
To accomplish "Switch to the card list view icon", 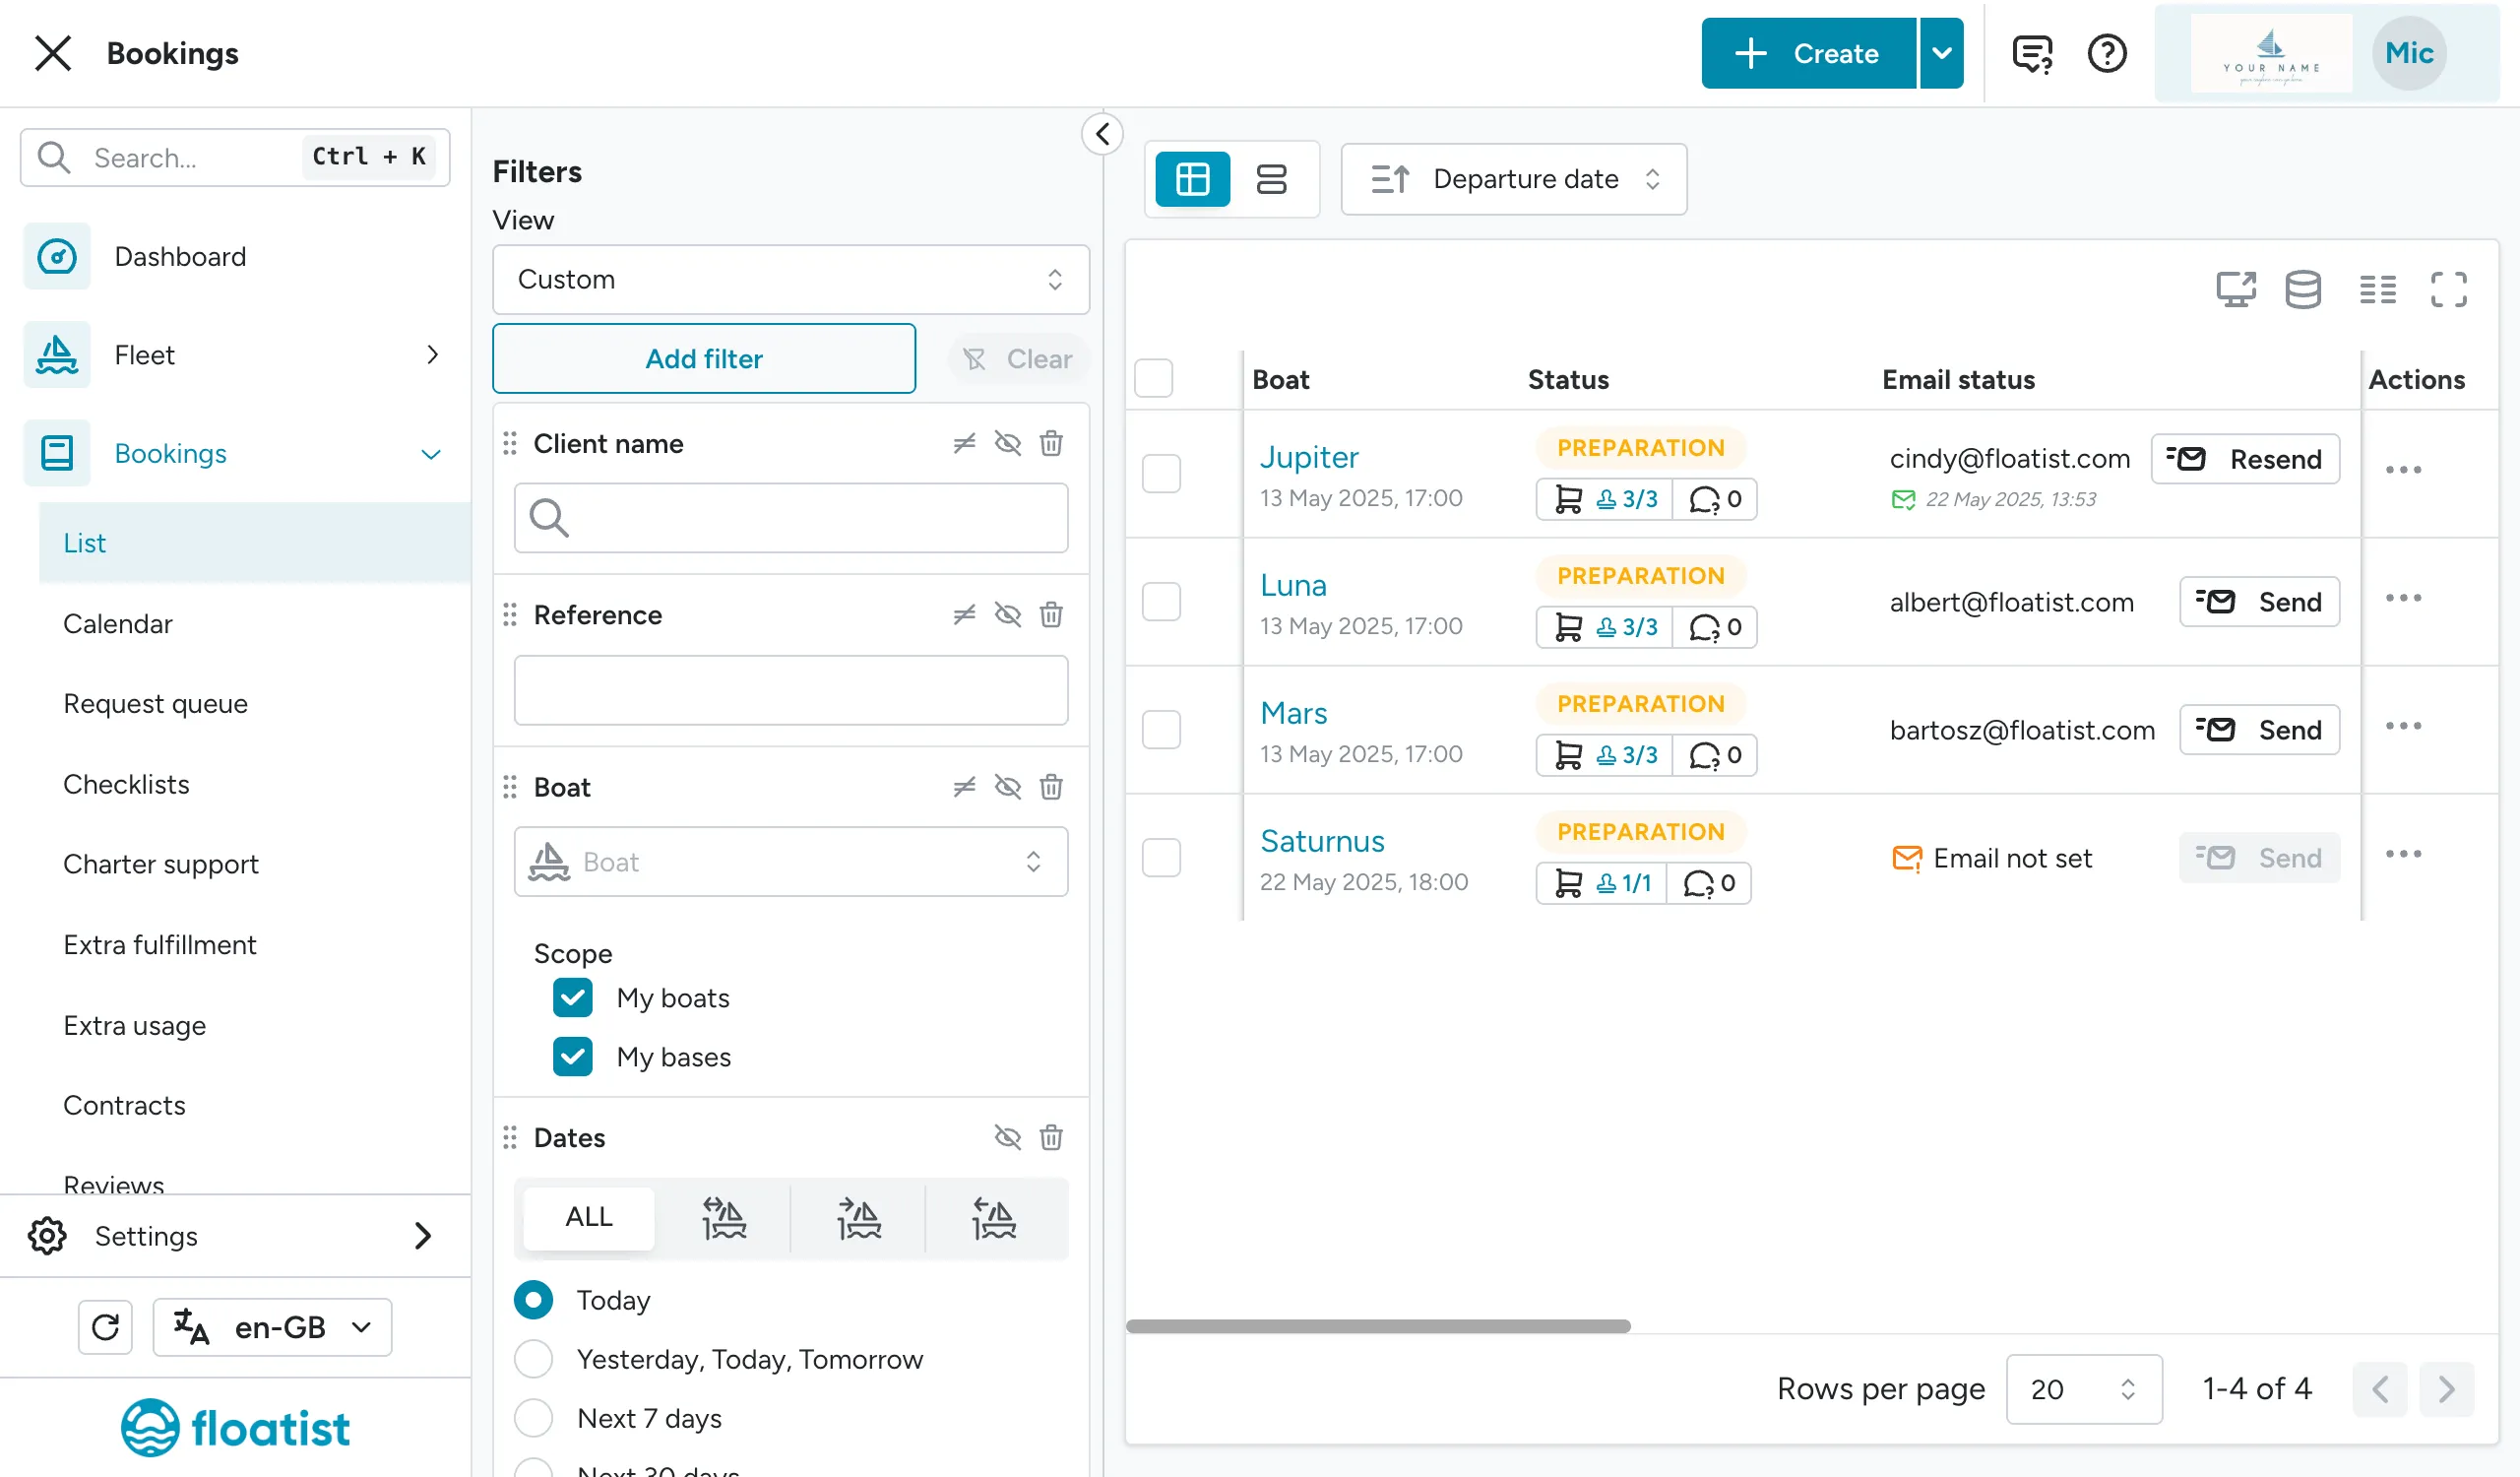I will coord(1271,179).
